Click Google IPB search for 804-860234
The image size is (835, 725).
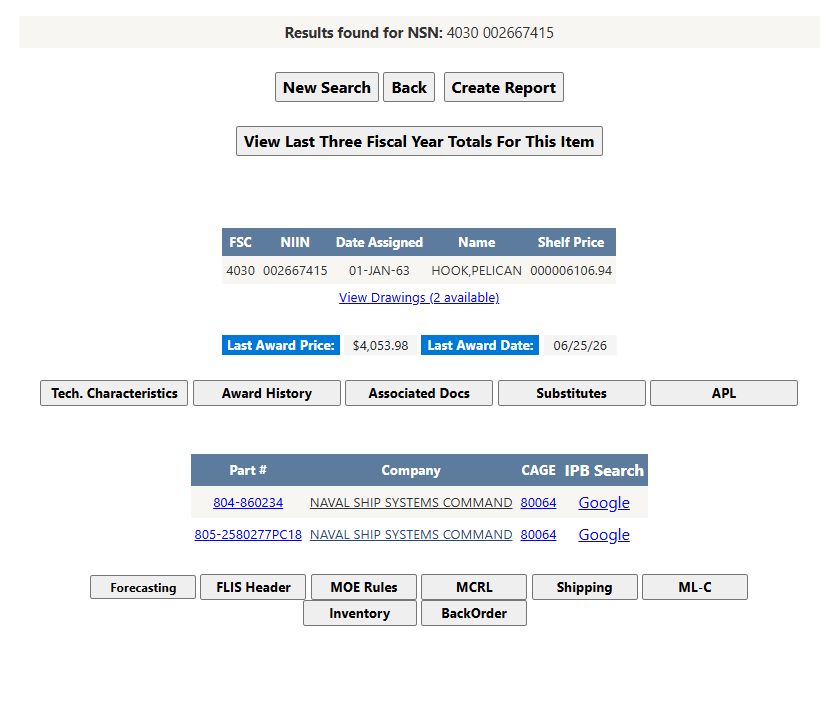pyautogui.click(x=604, y=502)
